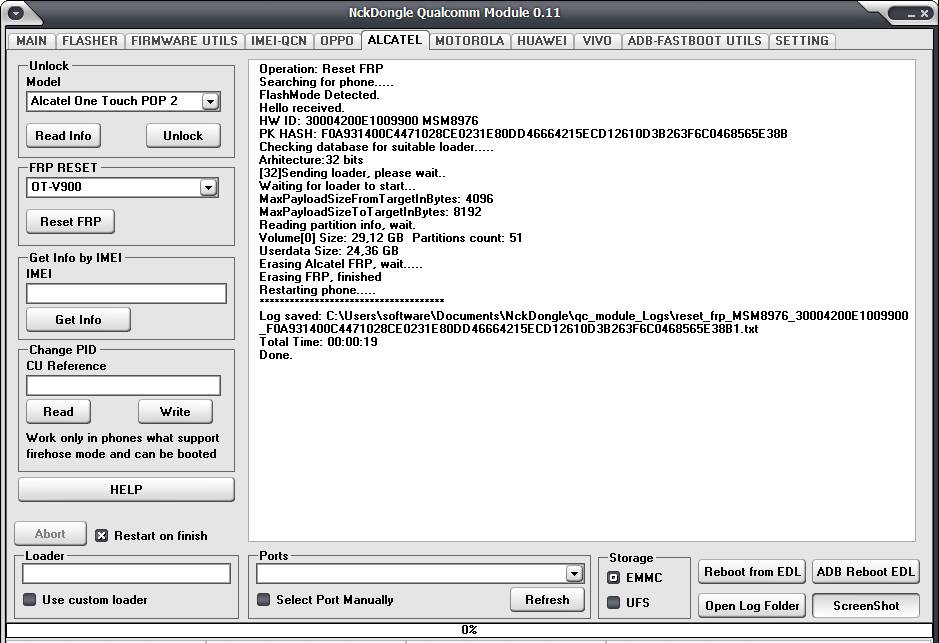The image size is (939, 643).
Task: Toggle Restart on finish checkbox
Action: pos(102,536)
